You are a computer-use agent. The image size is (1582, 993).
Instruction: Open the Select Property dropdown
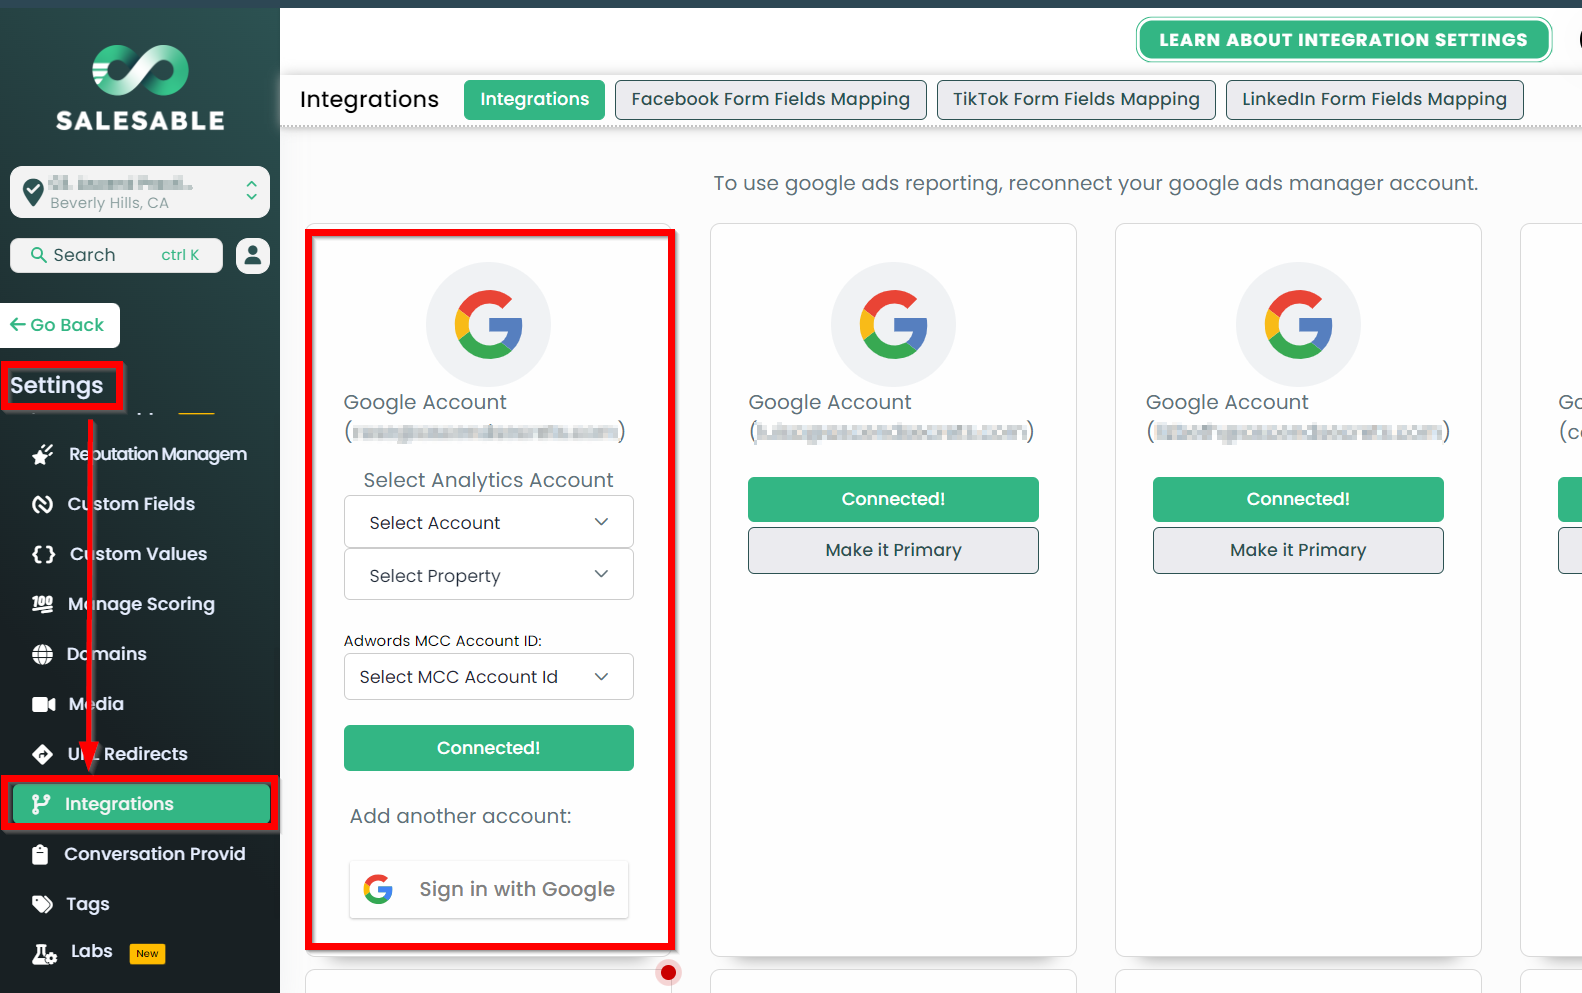pos(489,575)
